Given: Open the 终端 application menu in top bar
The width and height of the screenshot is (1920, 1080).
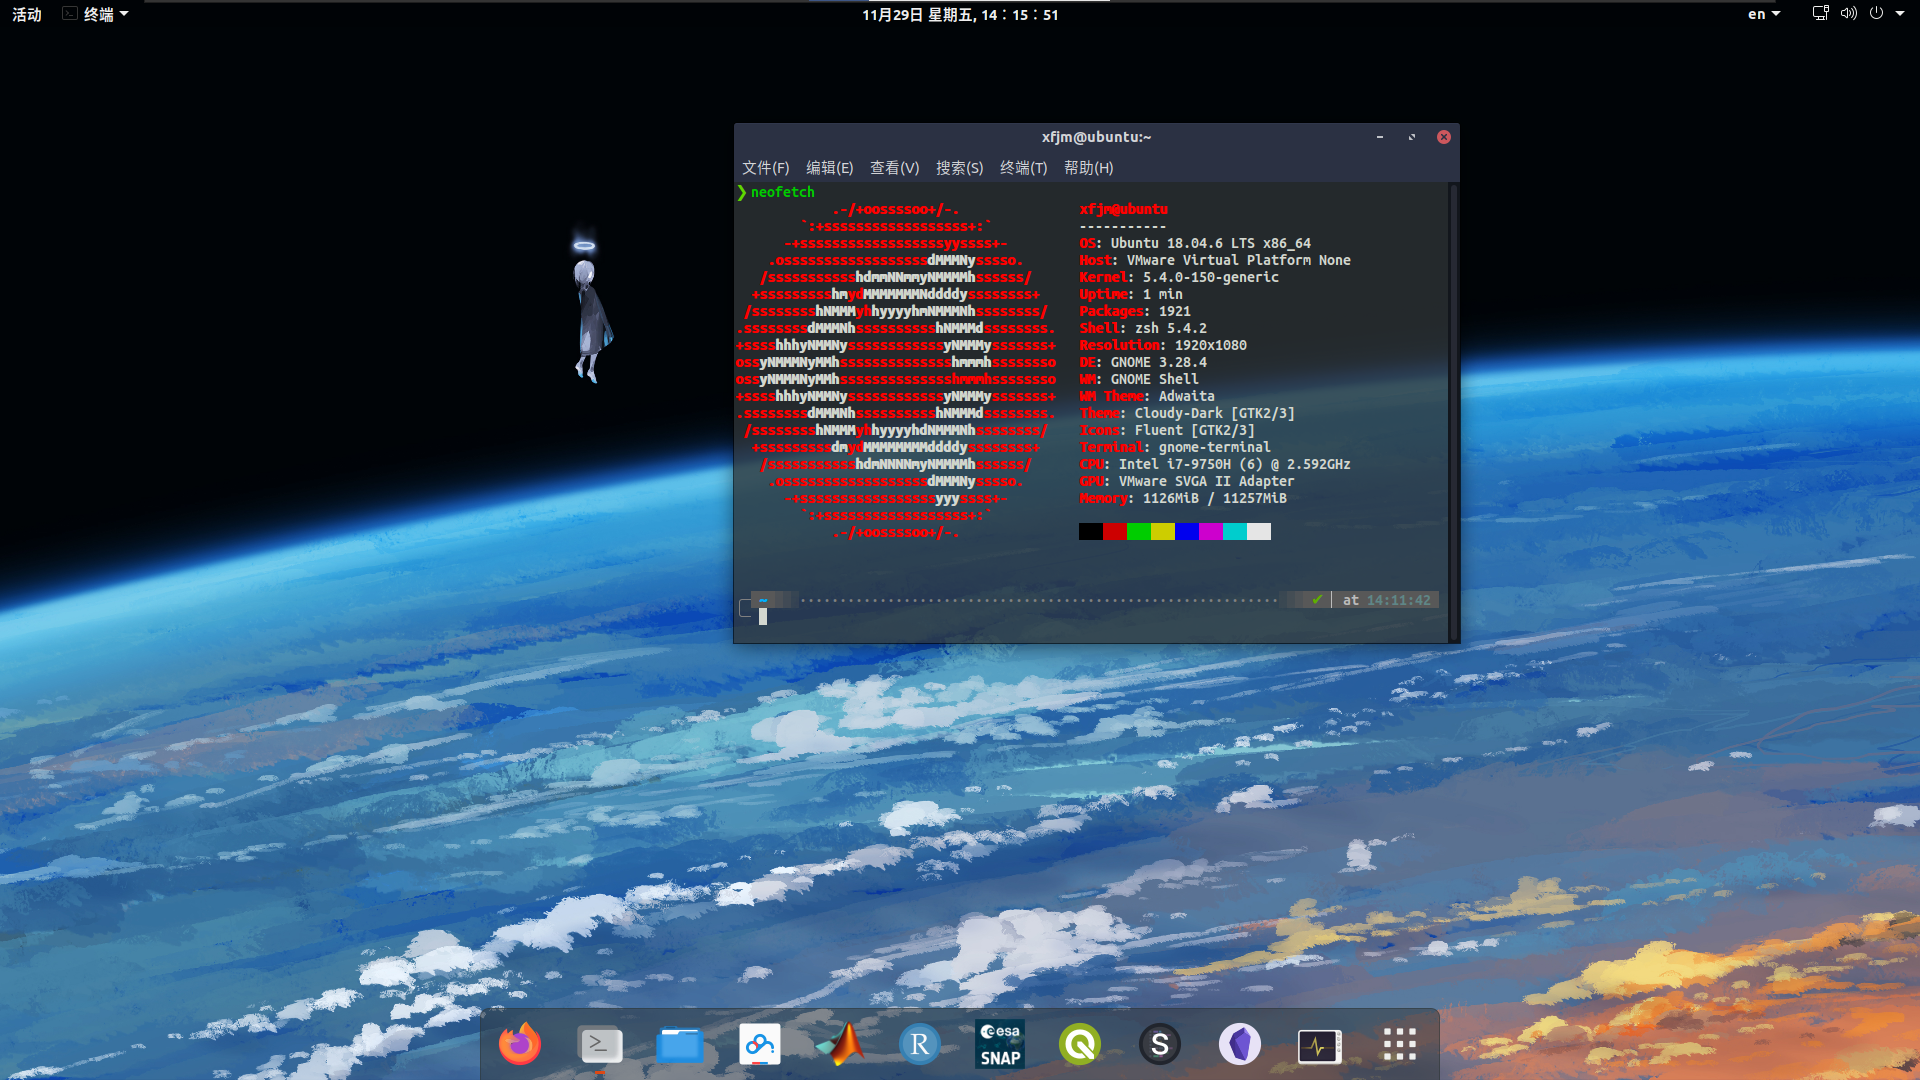Looking at the screenshot, I should click(96, 14).
